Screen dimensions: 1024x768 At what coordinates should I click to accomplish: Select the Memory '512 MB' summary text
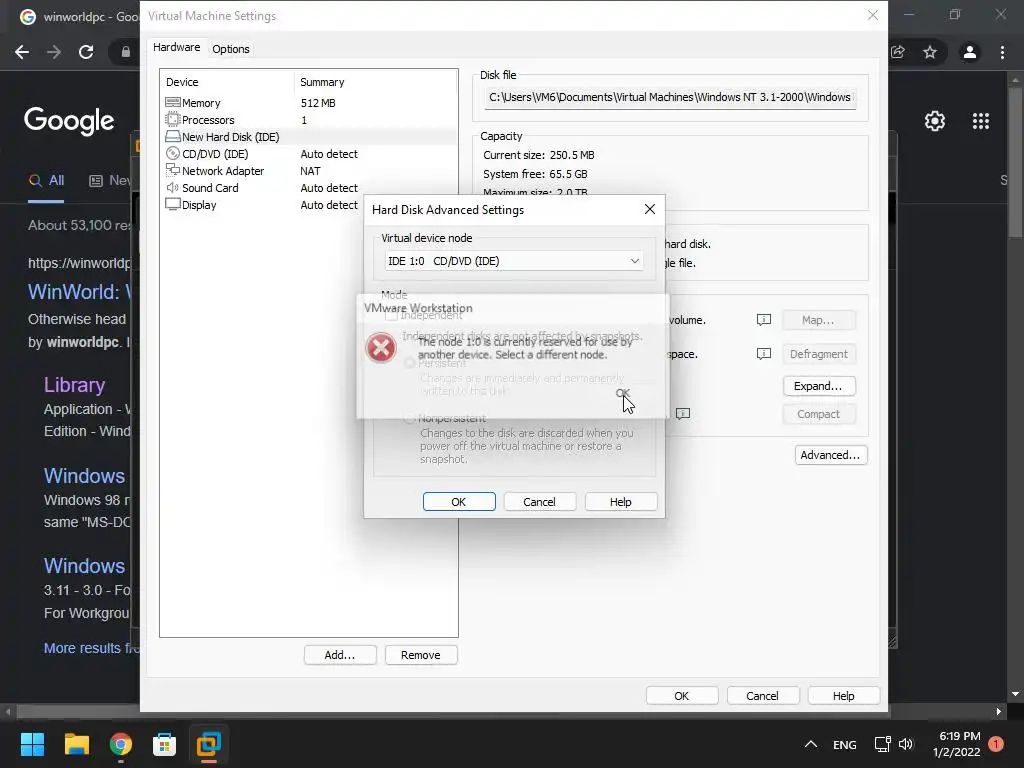coord(318,103)
